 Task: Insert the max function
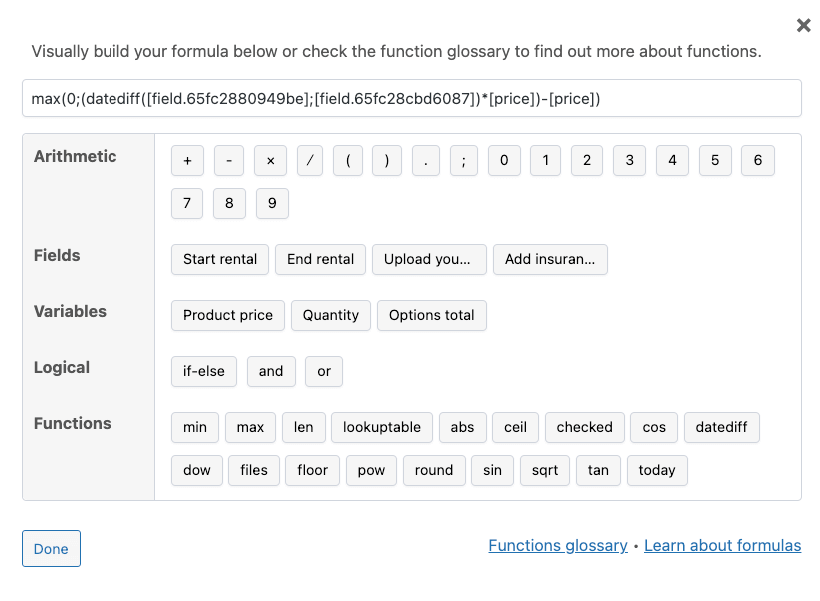click(x=250, y=427)
